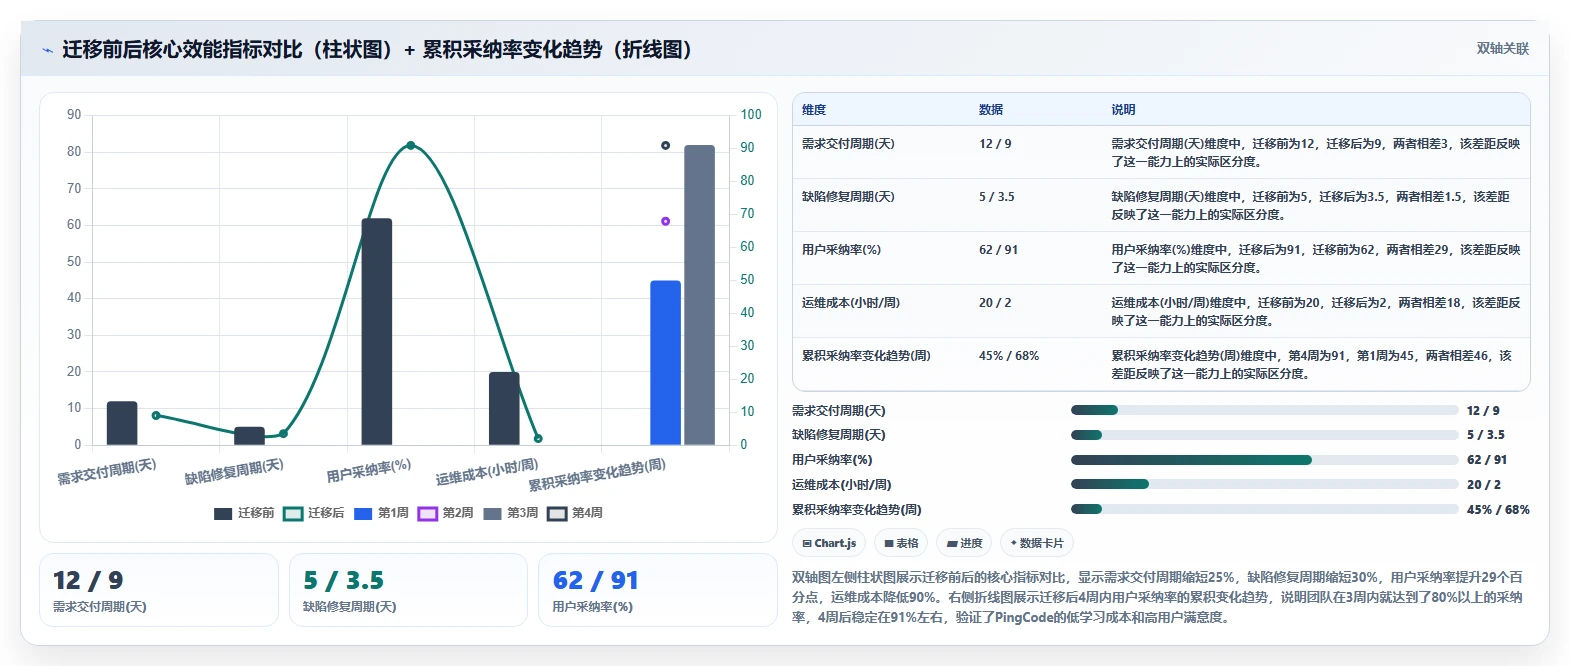Toggle the 迁移前 legend series
The width and height of the screenshot is (1570, 666).
pos(244,513)
